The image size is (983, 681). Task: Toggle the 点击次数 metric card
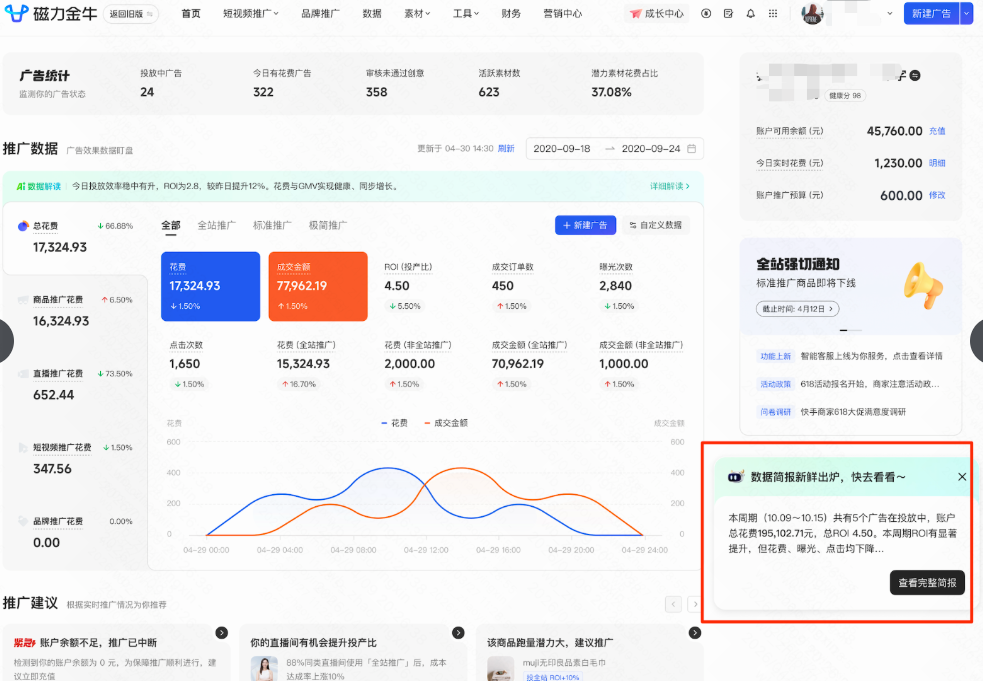(x=211, y=365)
